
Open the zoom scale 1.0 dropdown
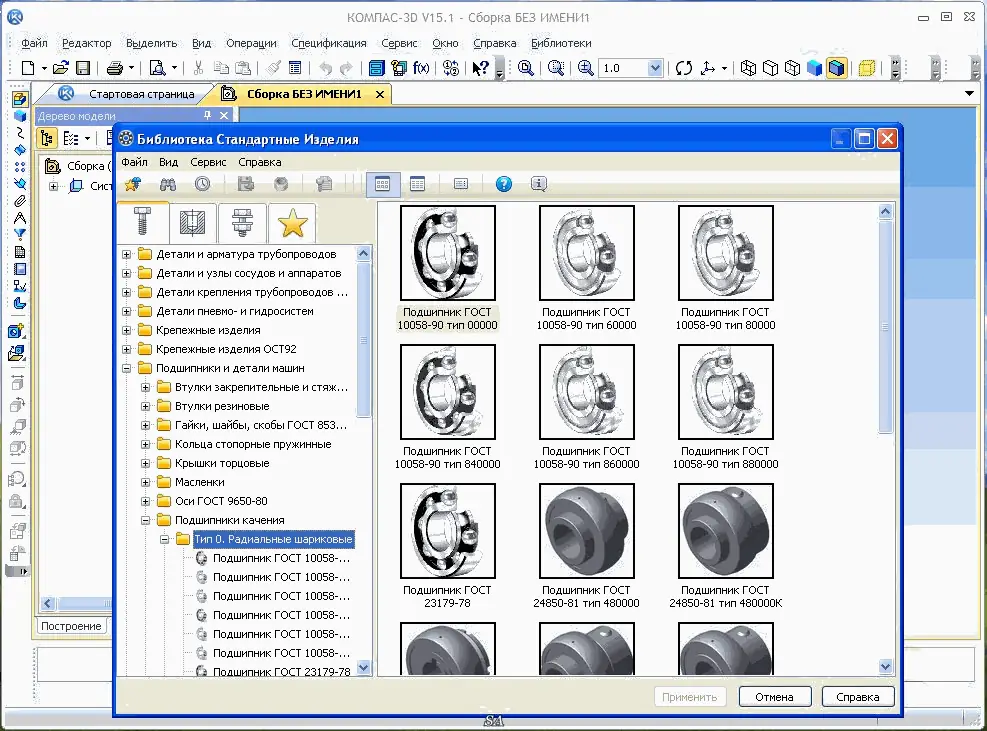pos(655,68)
